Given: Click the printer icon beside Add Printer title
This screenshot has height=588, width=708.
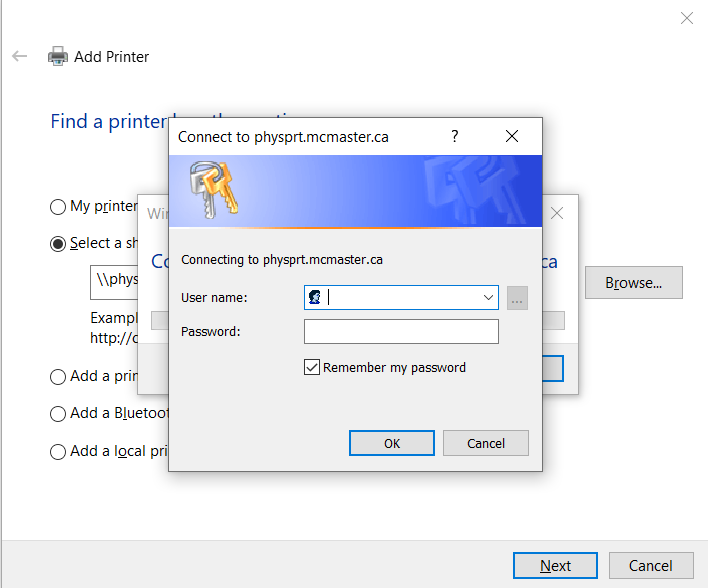Looking at the screenshot, I should coord(58,57).
